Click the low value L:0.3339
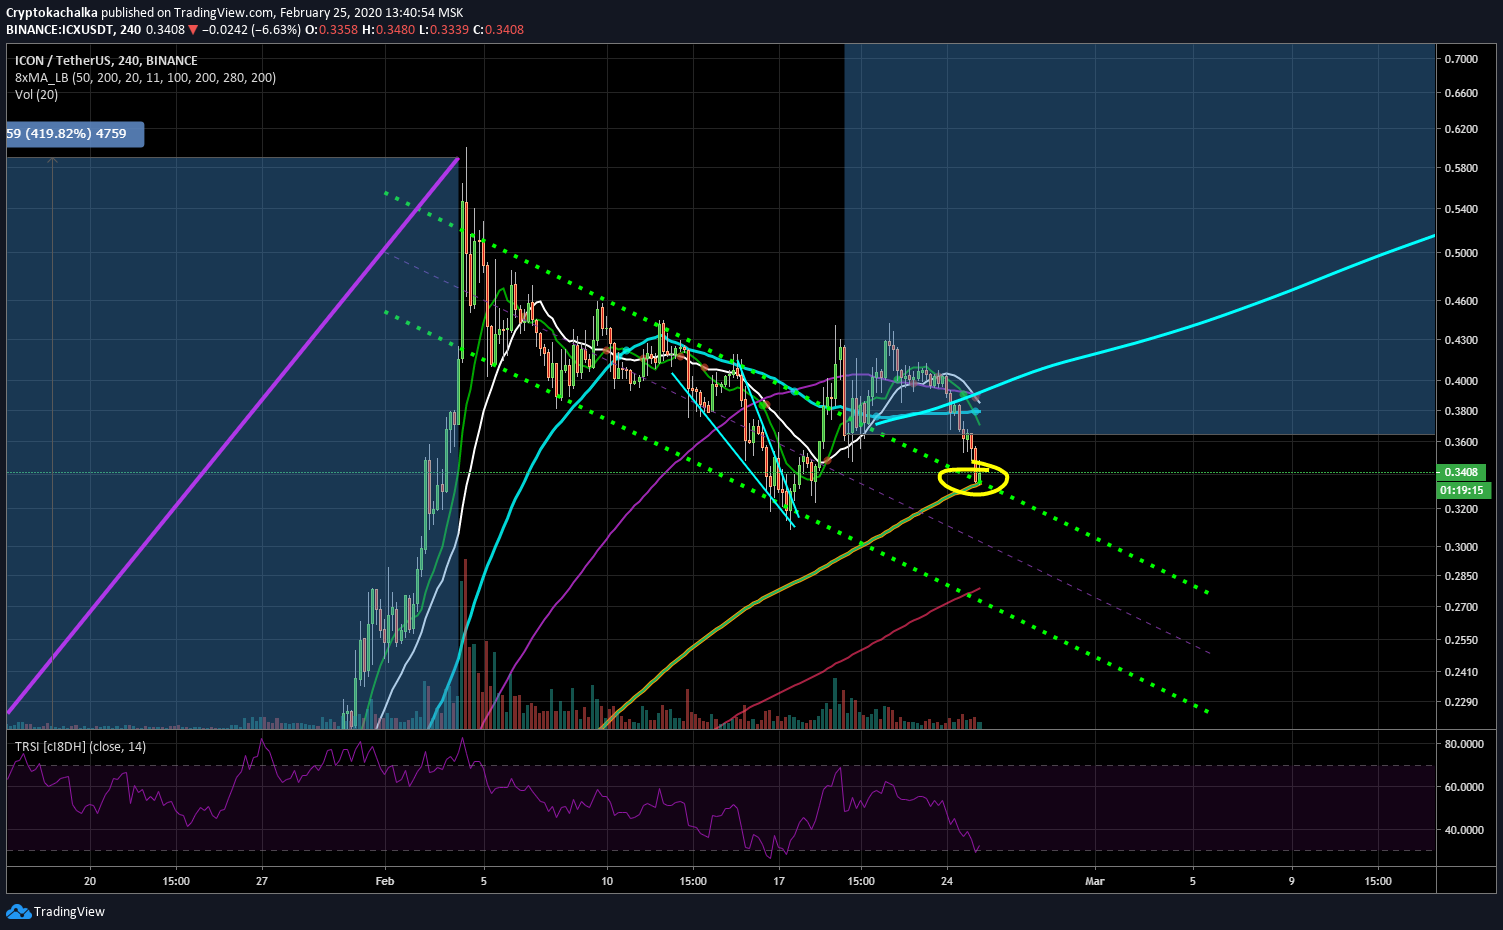This screenshot has height=930, width=1503. 443,30
